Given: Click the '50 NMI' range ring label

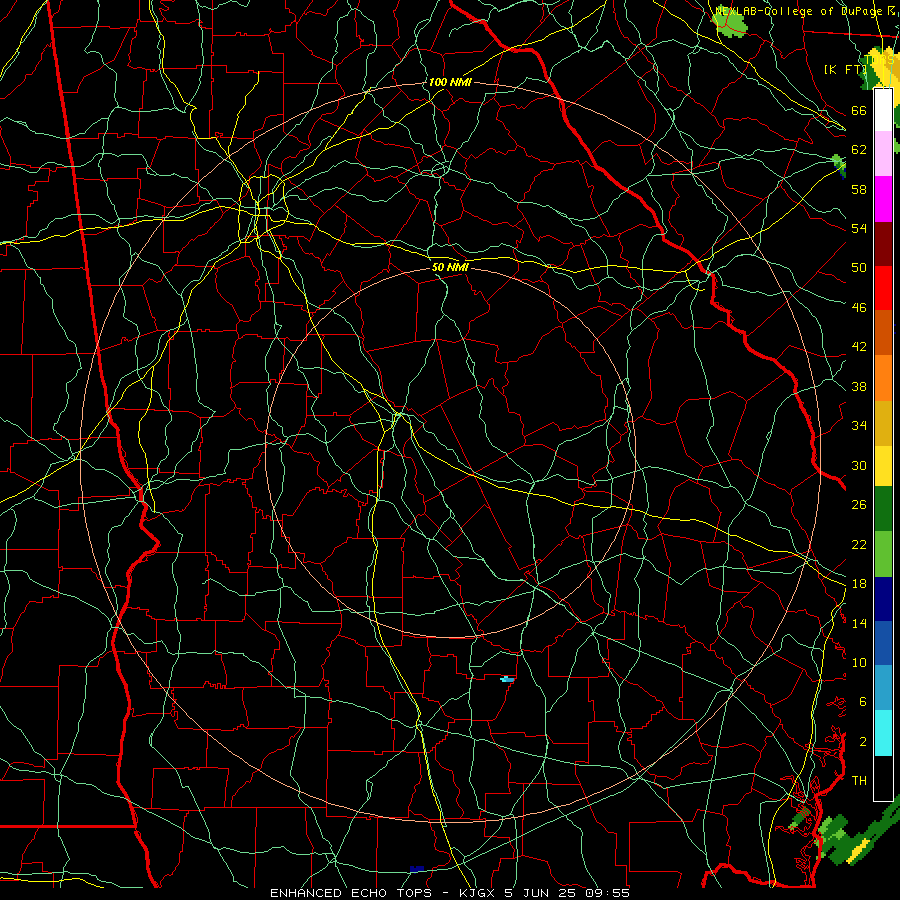Looking at the screenshot, I should point(450,267).
